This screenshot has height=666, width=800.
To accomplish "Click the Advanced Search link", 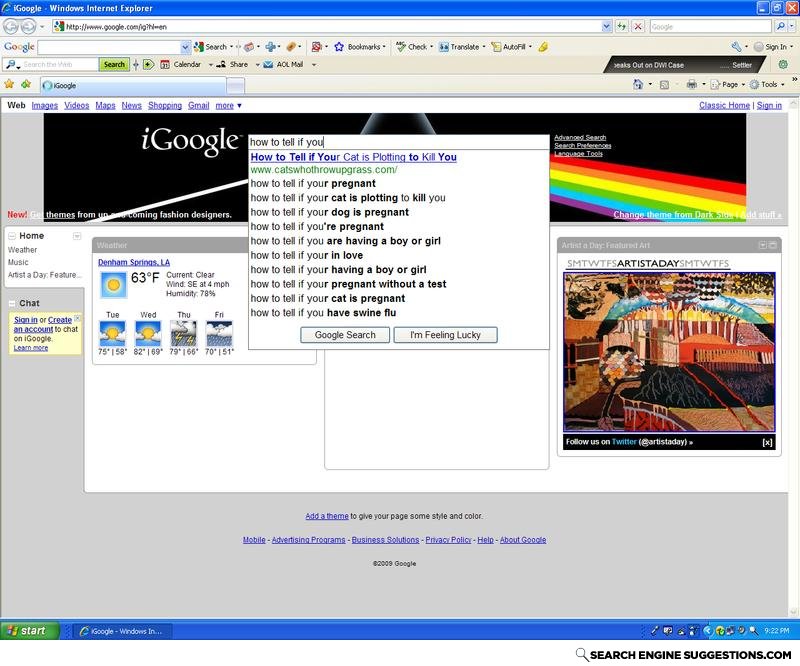I will (x=580, y=137).
